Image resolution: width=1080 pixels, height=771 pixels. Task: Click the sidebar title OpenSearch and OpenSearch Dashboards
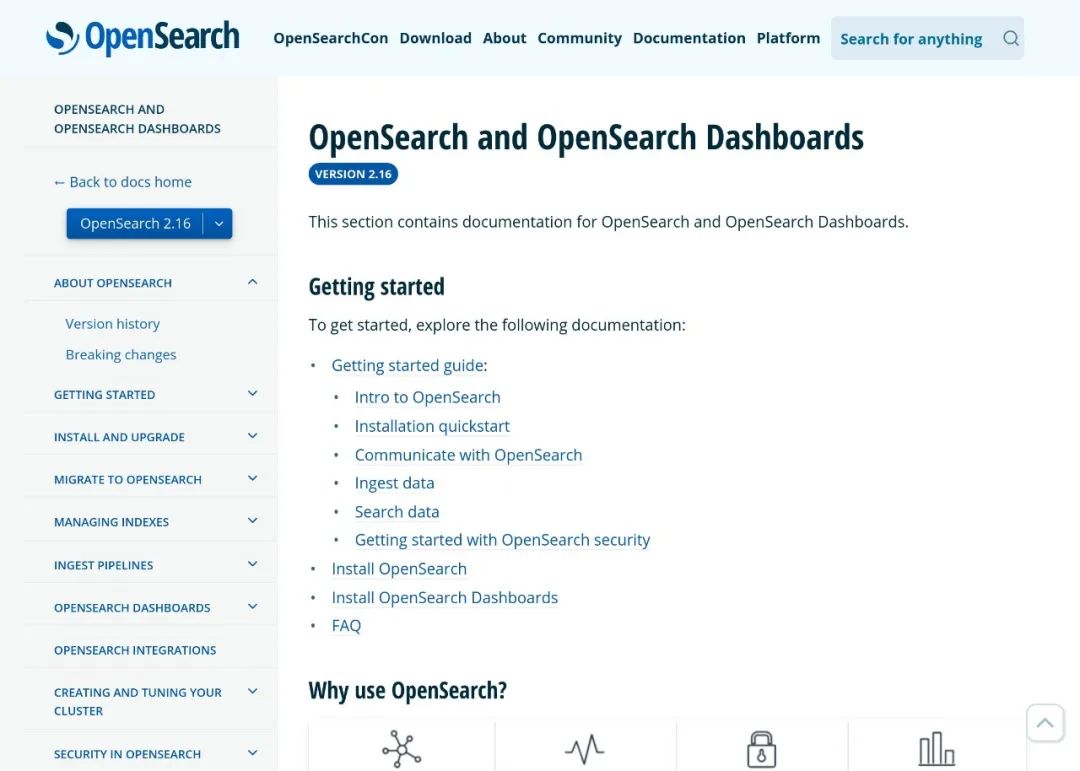[x=137, y=119]
